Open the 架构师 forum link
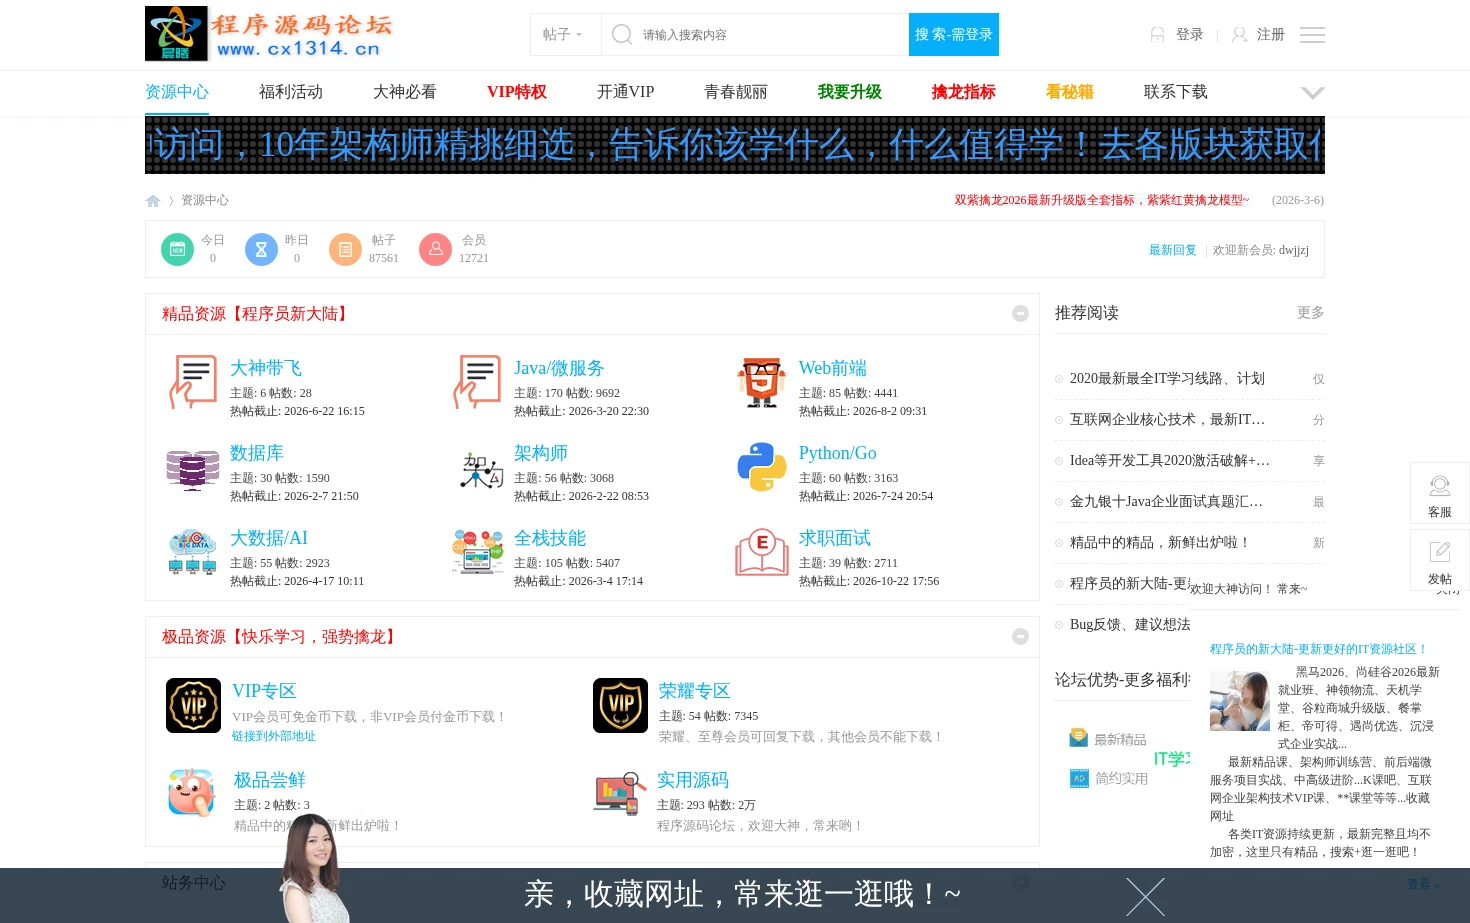This screenshot has width=1470, height=923. click(x=541, y=453)
